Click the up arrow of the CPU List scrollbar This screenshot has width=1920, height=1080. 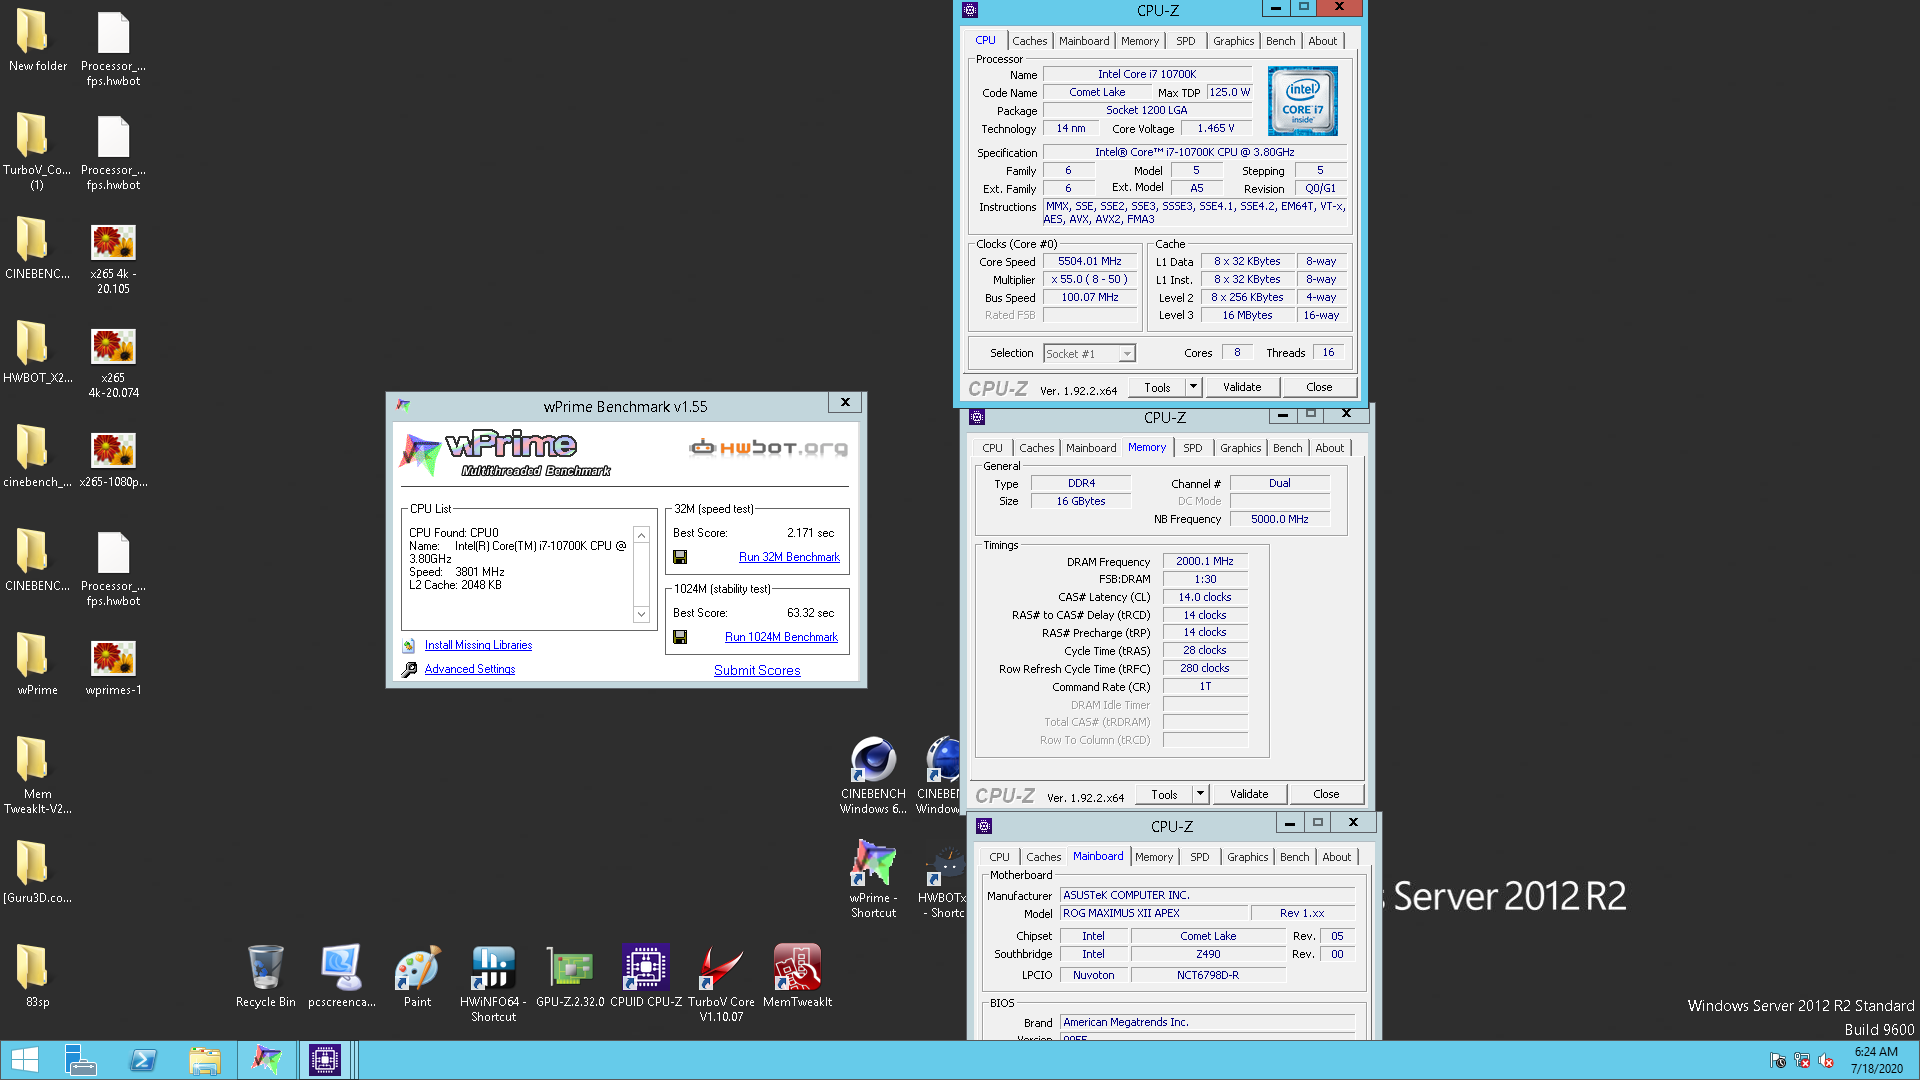tap(641, 535)
